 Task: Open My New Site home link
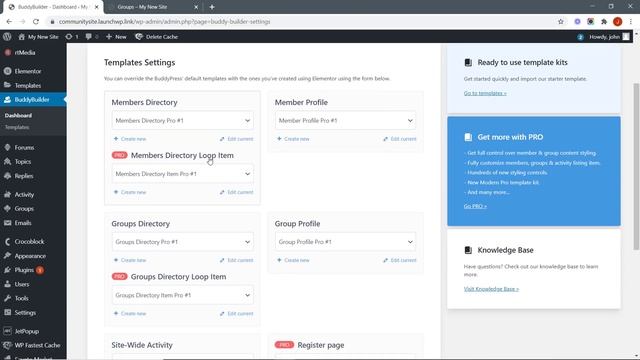38,37
